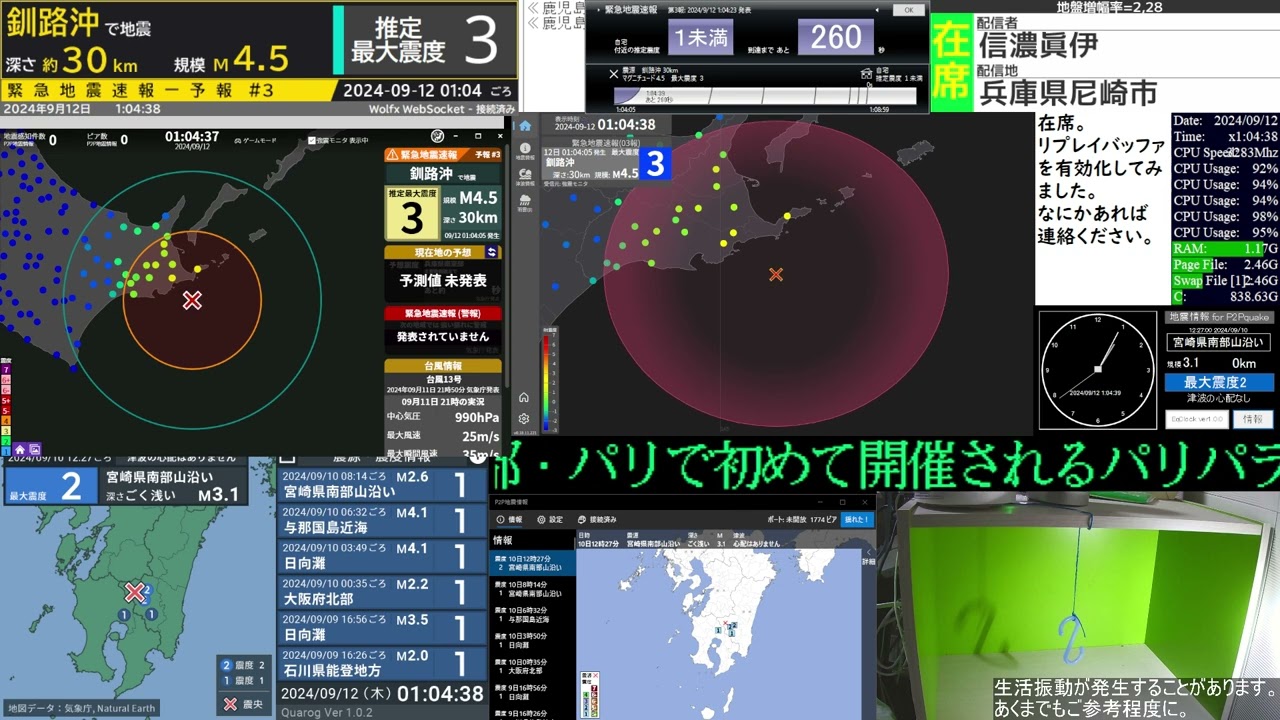Click the swap arrows icon beside 現在地の予想
Screen dimensions: 1280x720
click(492, 252)
